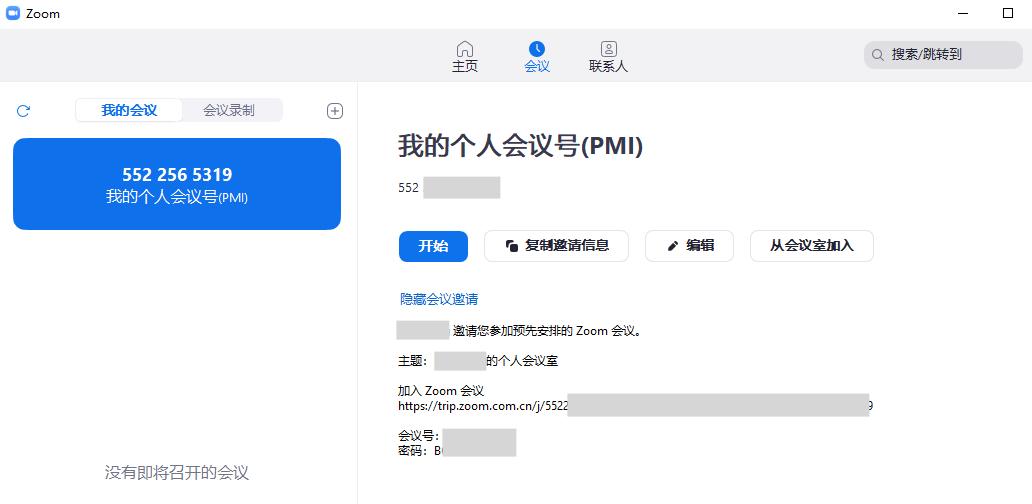Select the 552 256 5319 PMI meeting card
The height and width of the screenshot is (504, 1032).
pyautogui.click(x=177, y=184)
